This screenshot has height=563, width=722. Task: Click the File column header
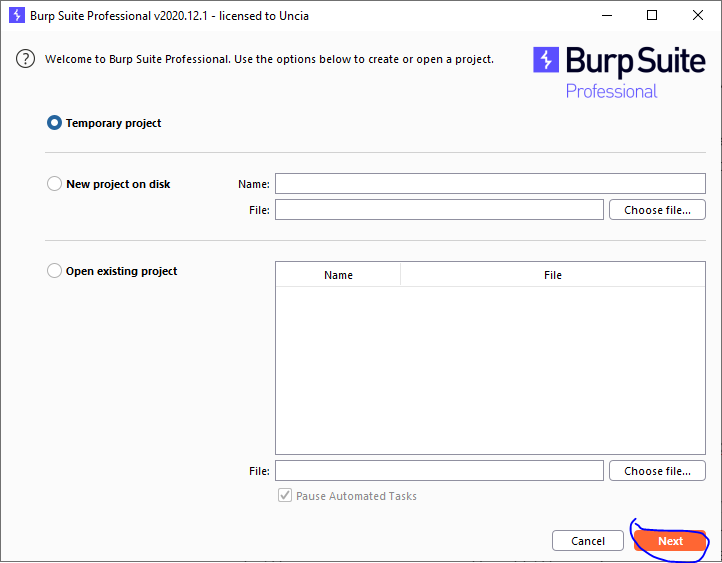tap(553, 275)
